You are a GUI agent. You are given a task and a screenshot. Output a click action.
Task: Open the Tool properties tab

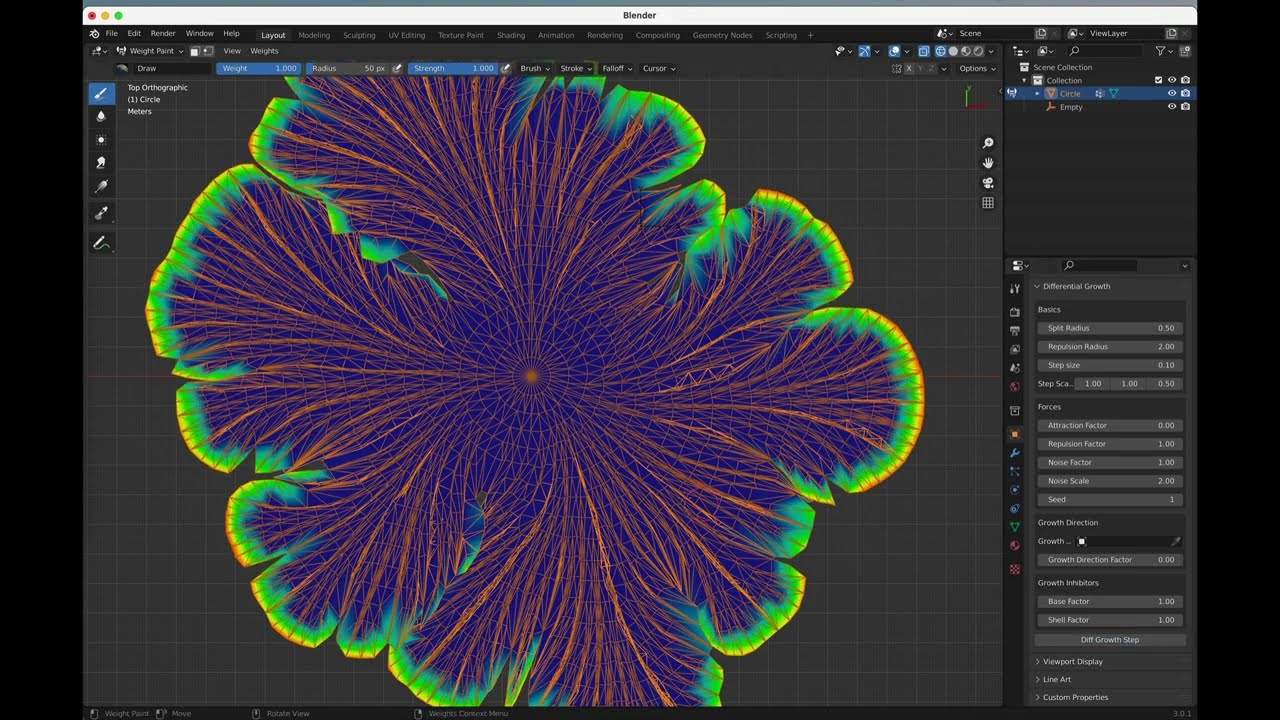point(1015,289)
